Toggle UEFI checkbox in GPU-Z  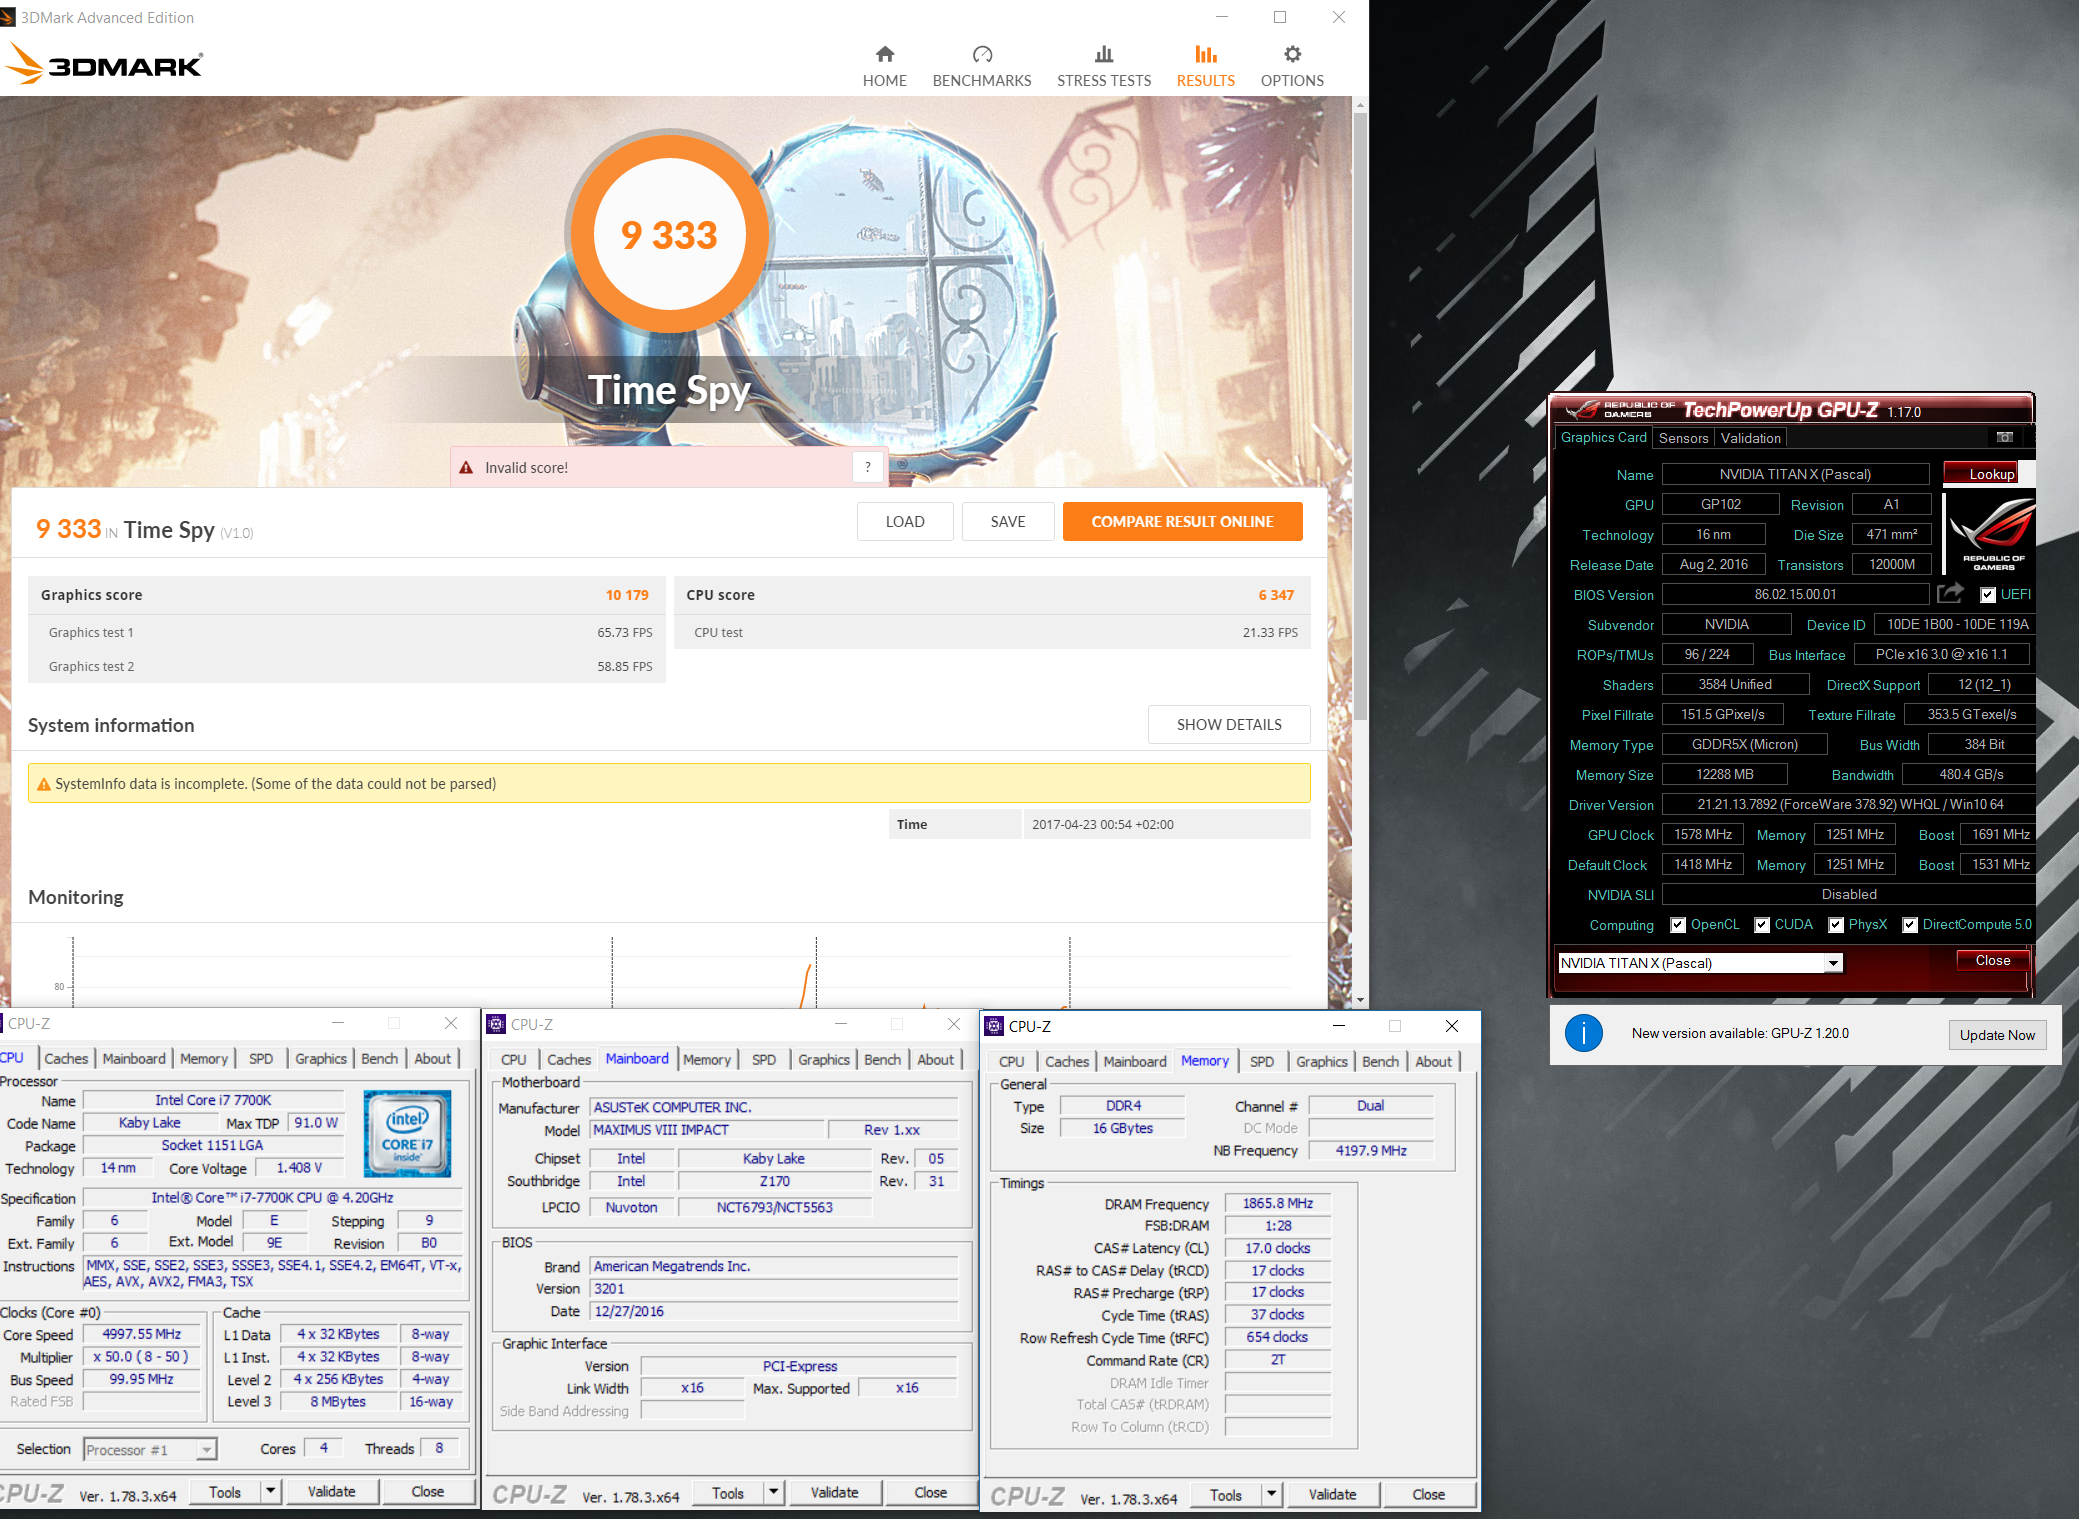(1988, 595)
